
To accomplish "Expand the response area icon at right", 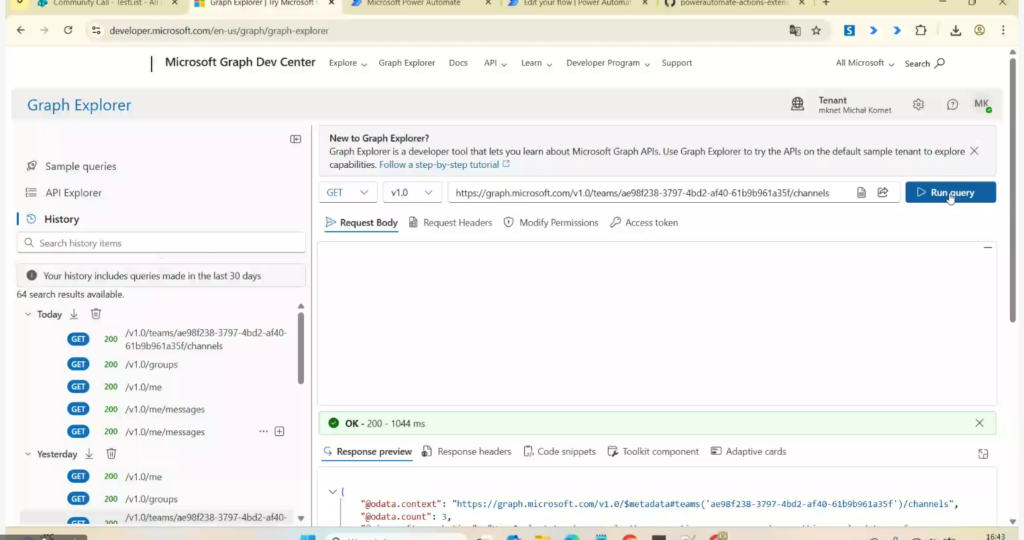I will click(983, 453).
